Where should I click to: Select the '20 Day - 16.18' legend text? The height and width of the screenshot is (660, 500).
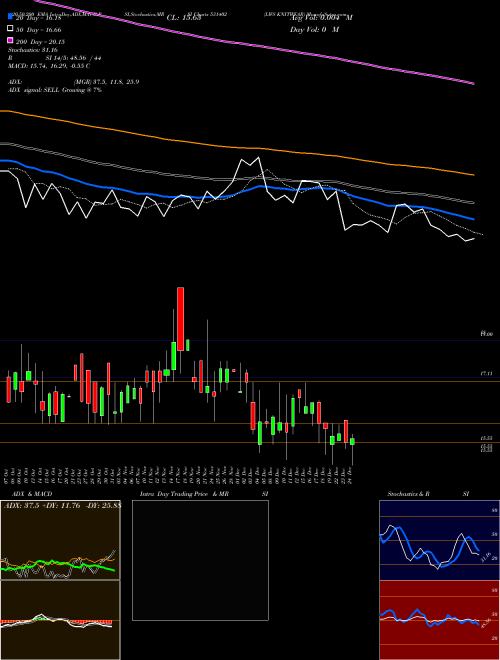[39, 19]
